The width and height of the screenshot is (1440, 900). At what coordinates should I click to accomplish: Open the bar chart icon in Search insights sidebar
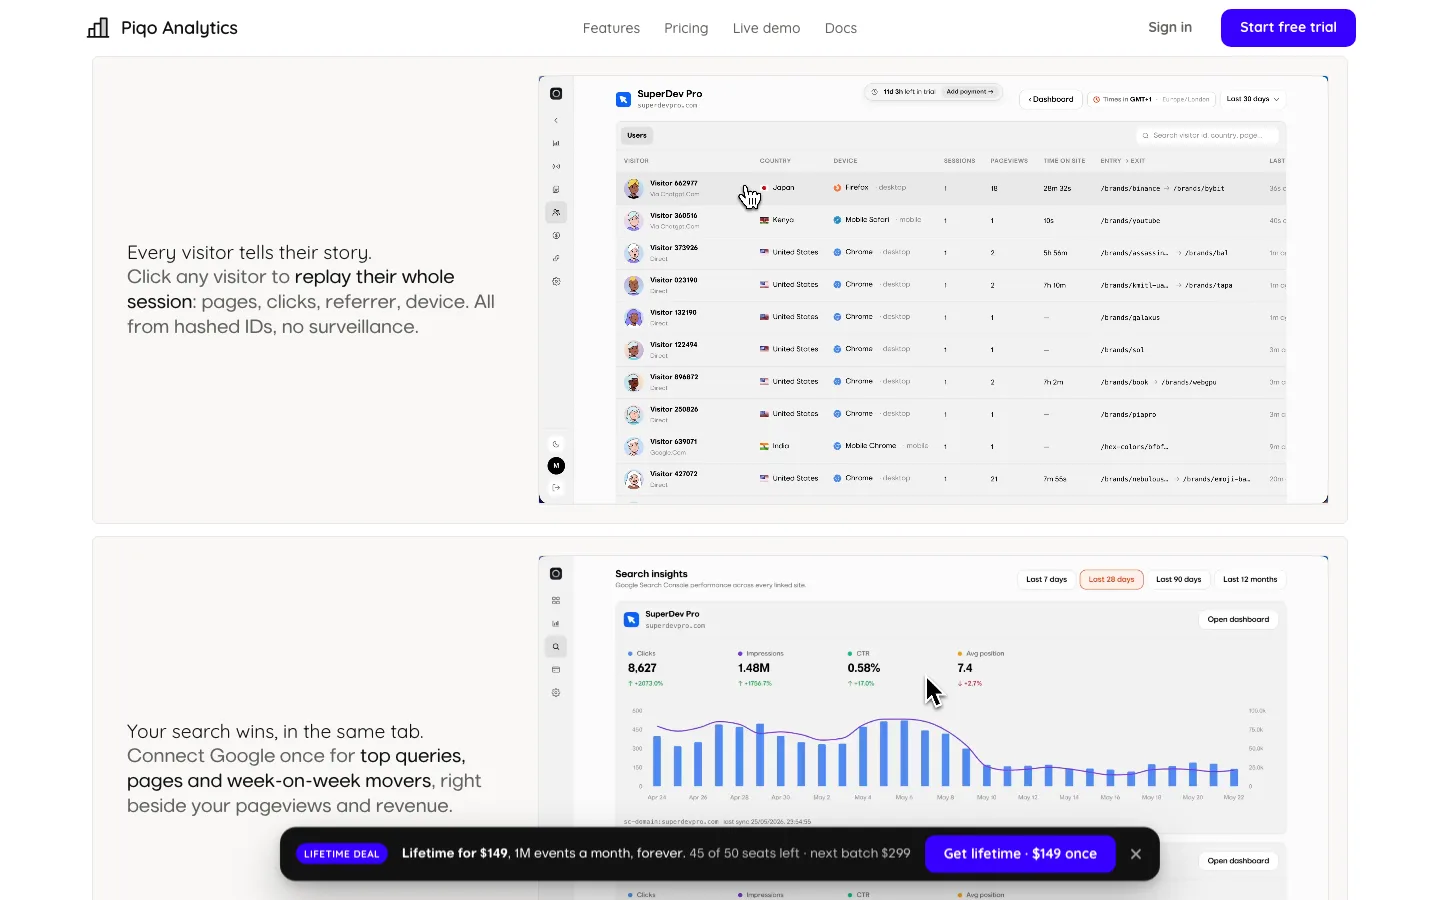pyautogui.click(x=556, y=624)
